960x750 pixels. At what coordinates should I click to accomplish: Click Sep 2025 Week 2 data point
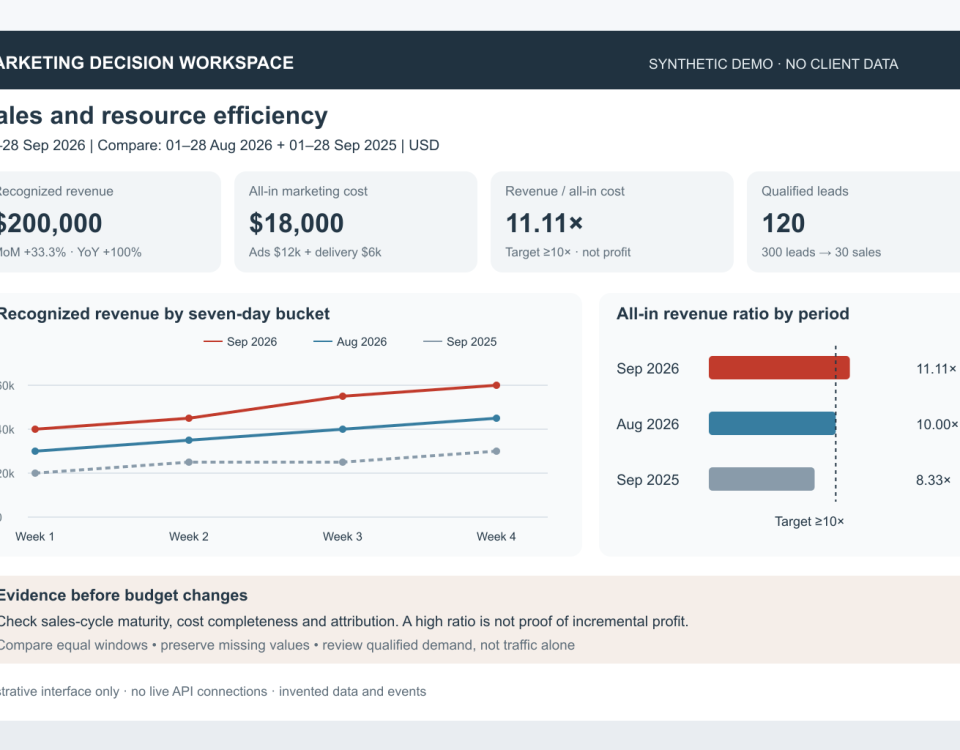click(189, 462)
